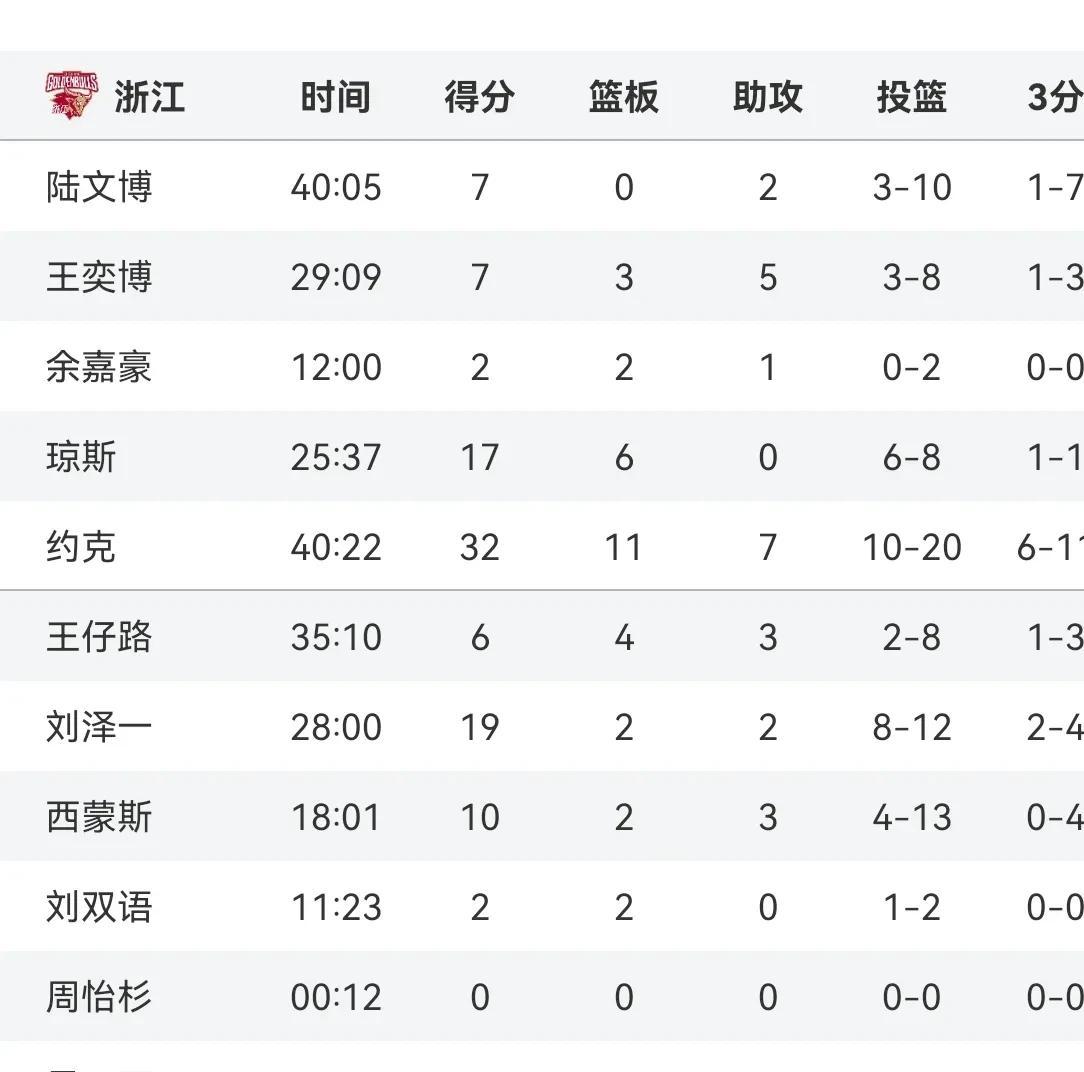This screenshot has width=1084, height=1072.
Task: Click 约克's 10-20 field goal cell
Action: tap(911, 547)
